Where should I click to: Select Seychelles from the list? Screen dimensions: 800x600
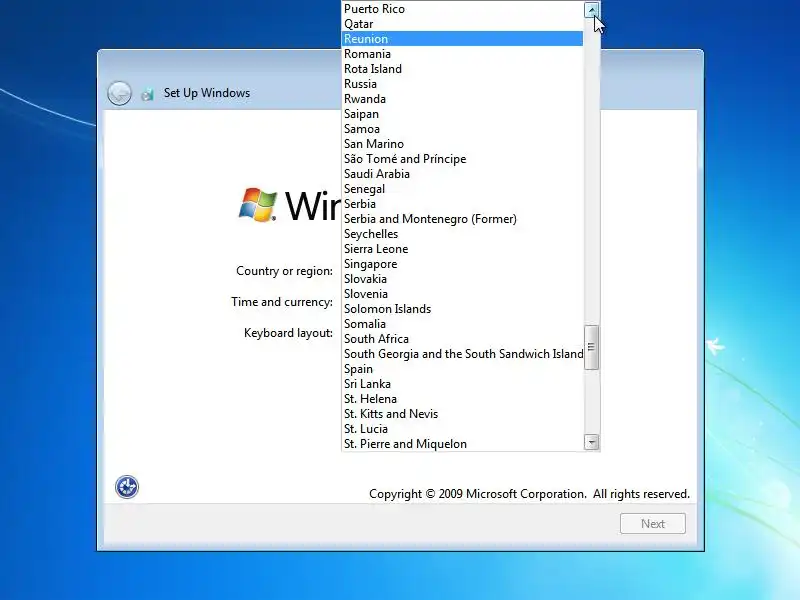pos(462,234)
